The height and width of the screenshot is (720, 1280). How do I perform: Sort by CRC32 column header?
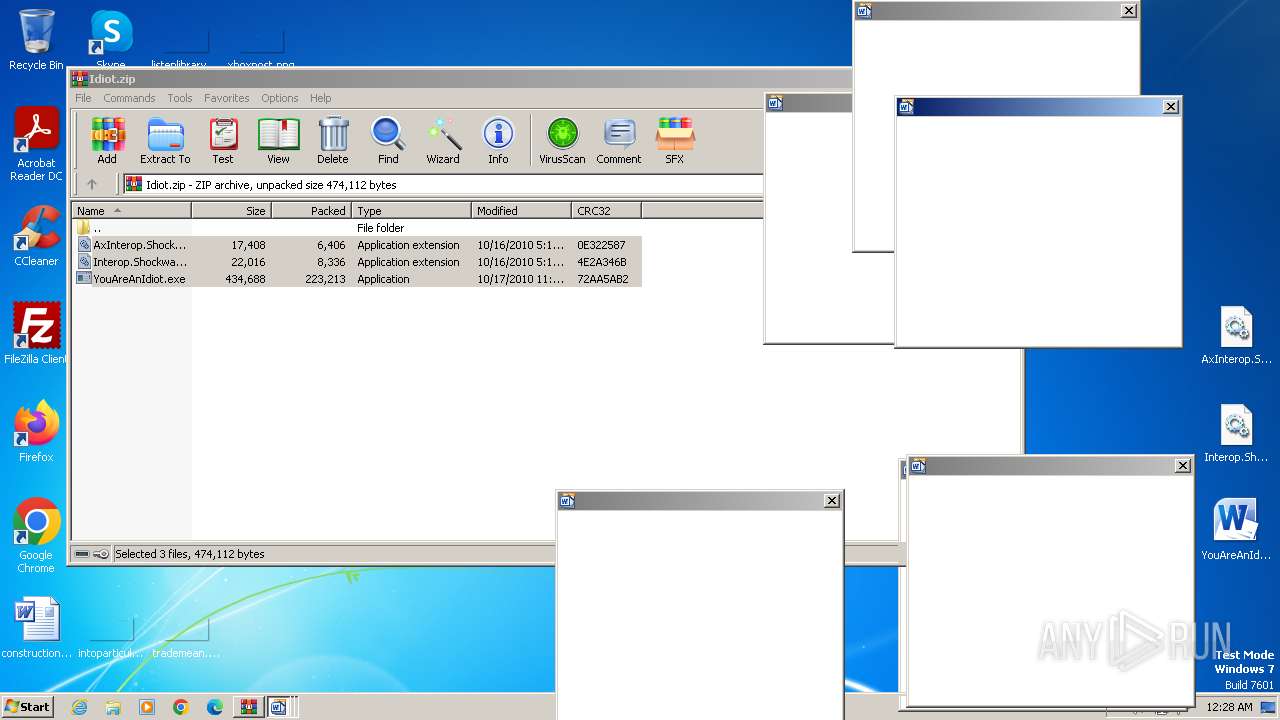(606, 211)
